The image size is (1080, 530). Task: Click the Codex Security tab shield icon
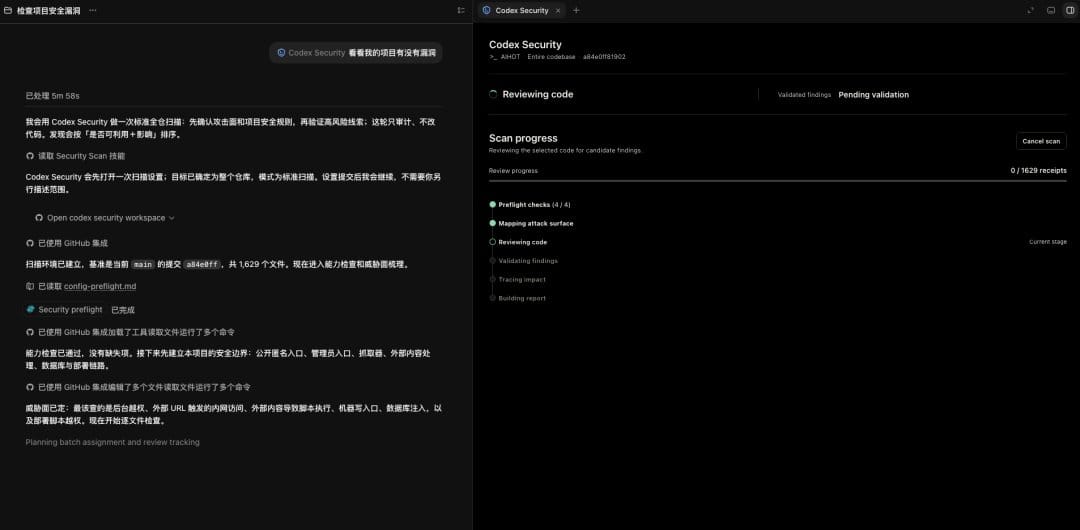486,10
